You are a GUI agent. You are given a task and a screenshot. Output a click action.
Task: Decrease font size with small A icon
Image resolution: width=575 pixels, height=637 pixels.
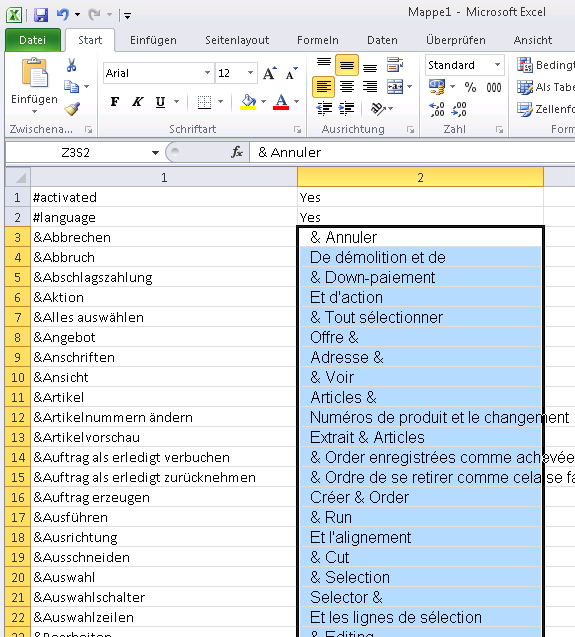click(x=291, y=73)
